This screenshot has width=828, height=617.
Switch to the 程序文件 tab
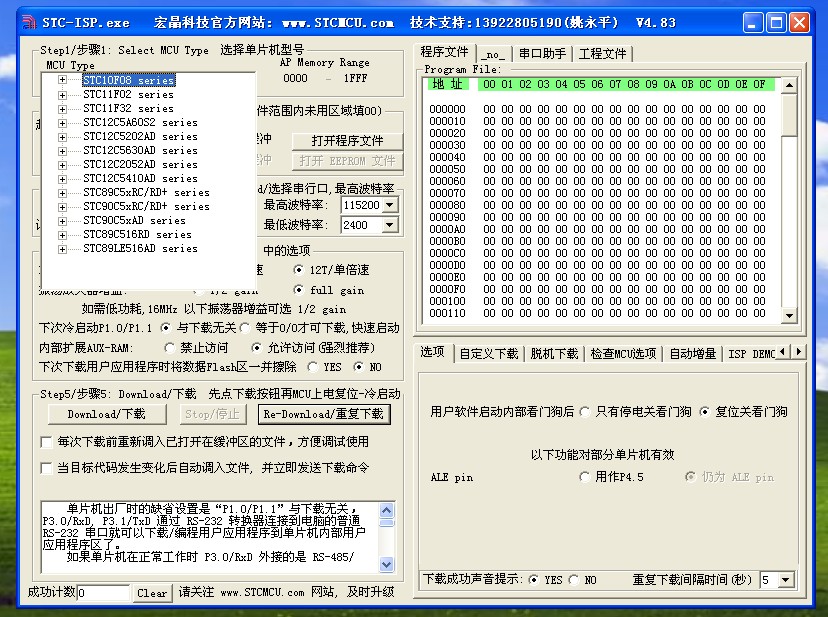click(444, 52)
